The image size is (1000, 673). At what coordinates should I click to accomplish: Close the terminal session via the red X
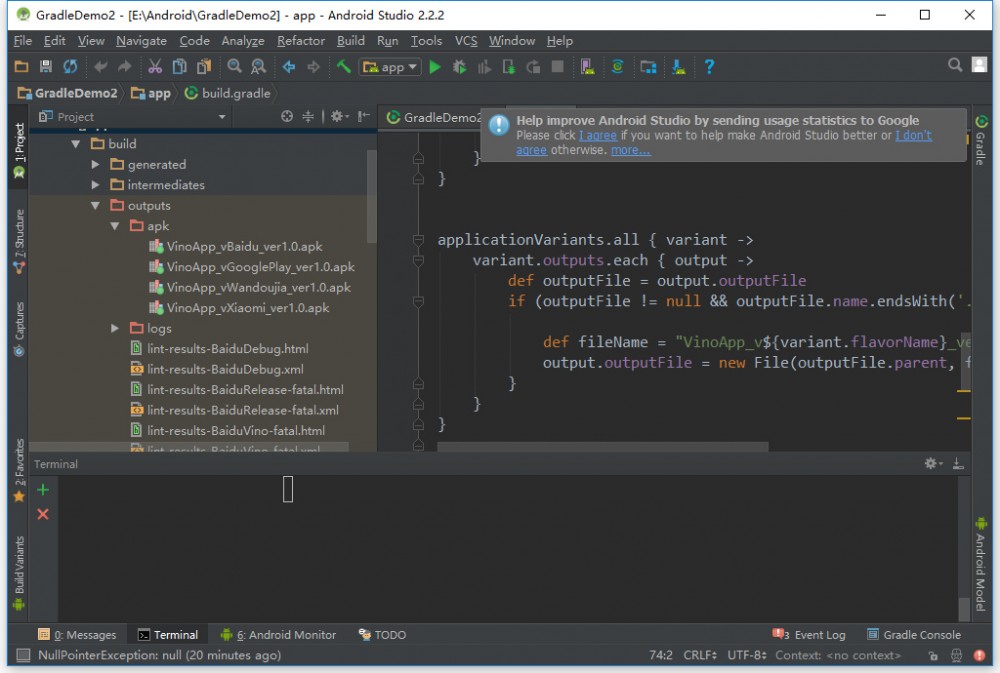point(42,513)
